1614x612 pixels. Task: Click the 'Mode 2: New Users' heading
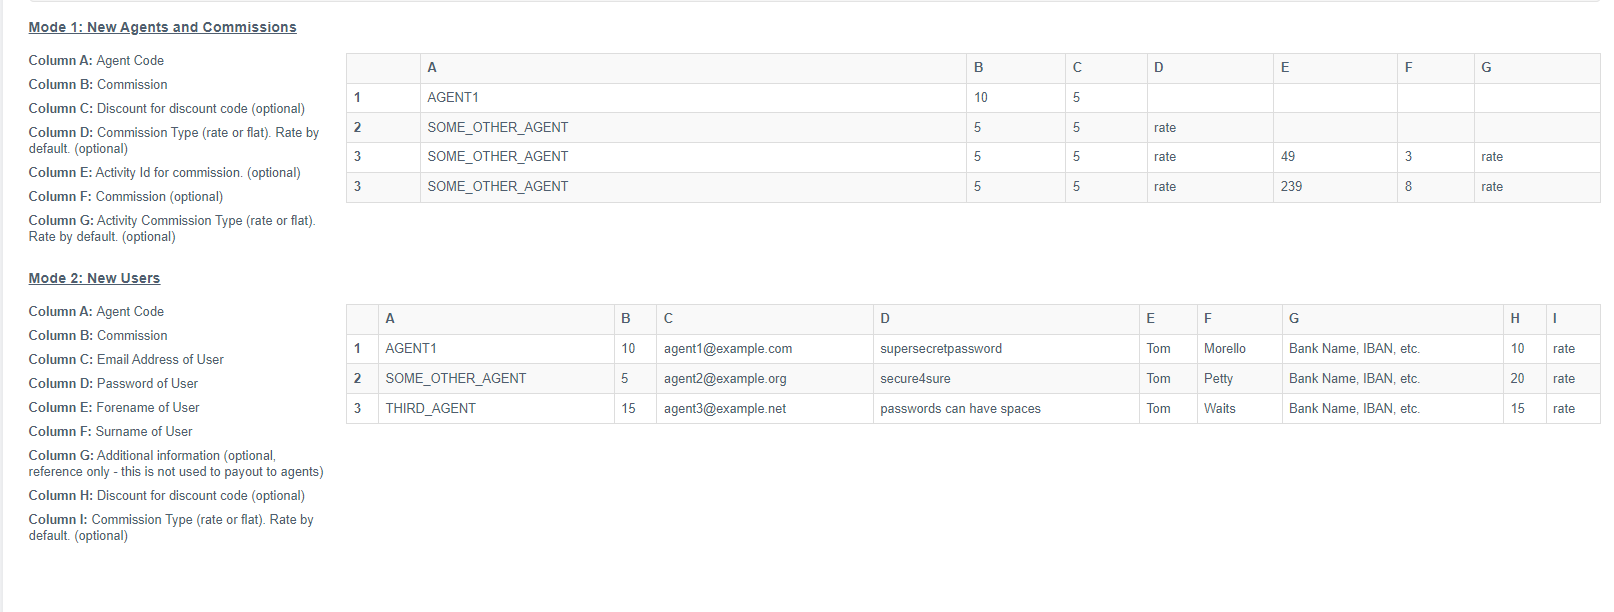pos(94,278)
